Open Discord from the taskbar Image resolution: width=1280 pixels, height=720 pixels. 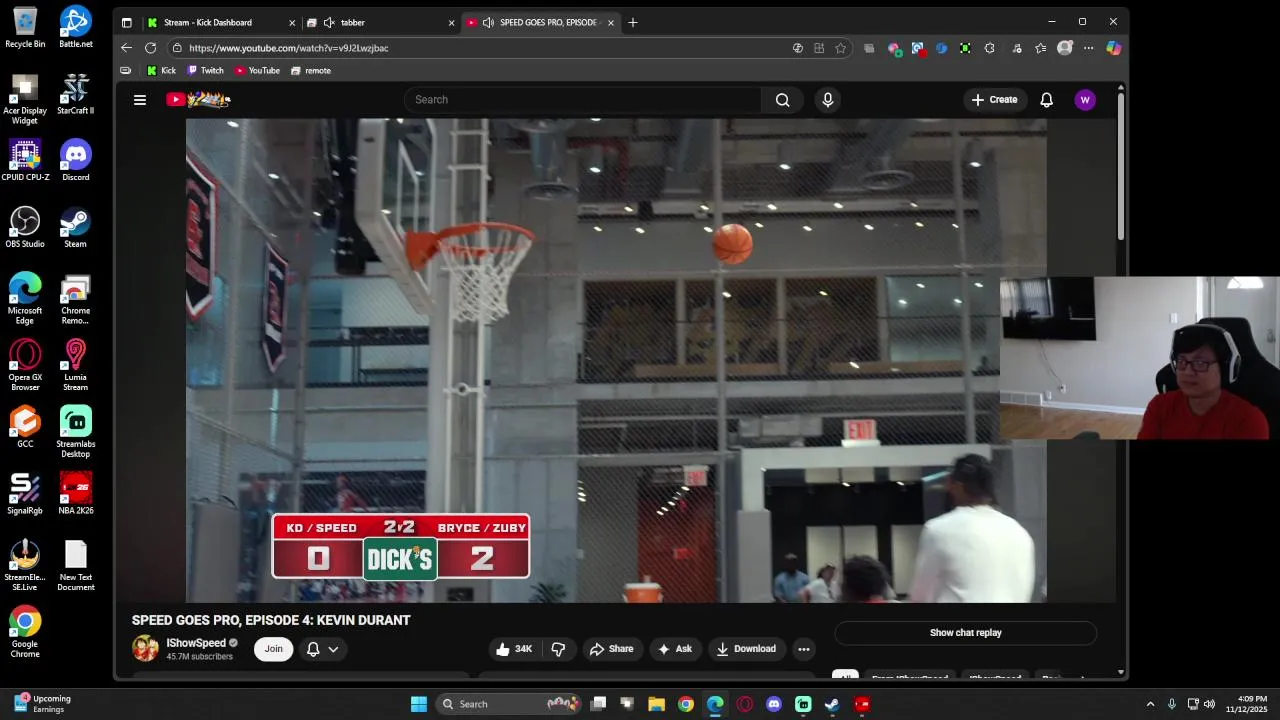pos(773,704)
